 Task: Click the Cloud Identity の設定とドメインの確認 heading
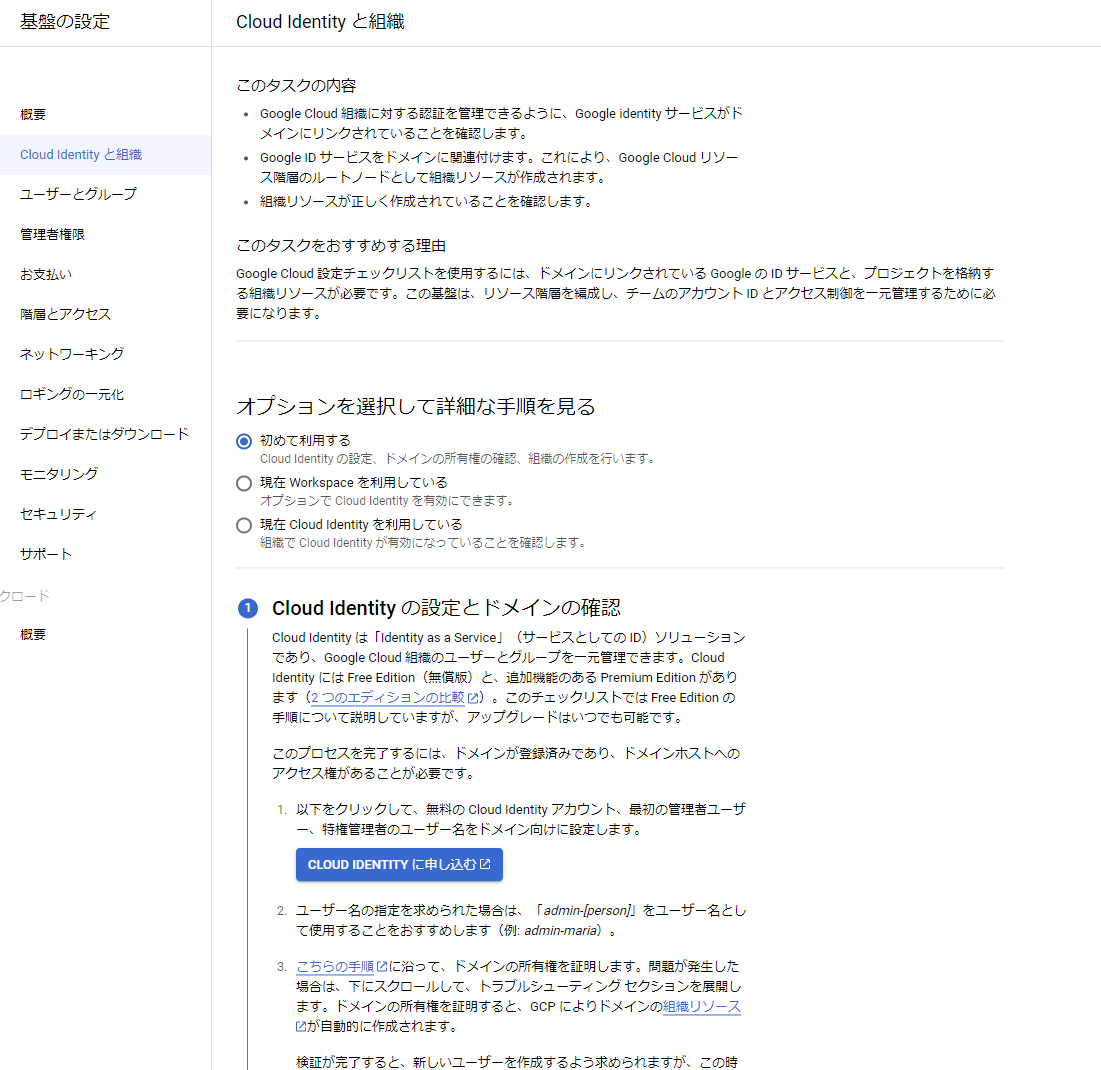pyautogui.click(x=447, y=608)
